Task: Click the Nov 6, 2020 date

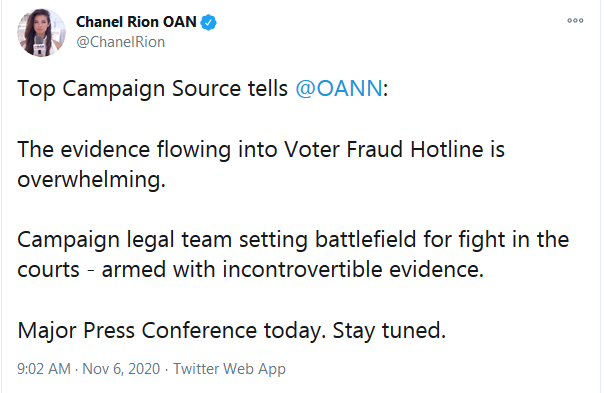Action: [x=121, y=369]
